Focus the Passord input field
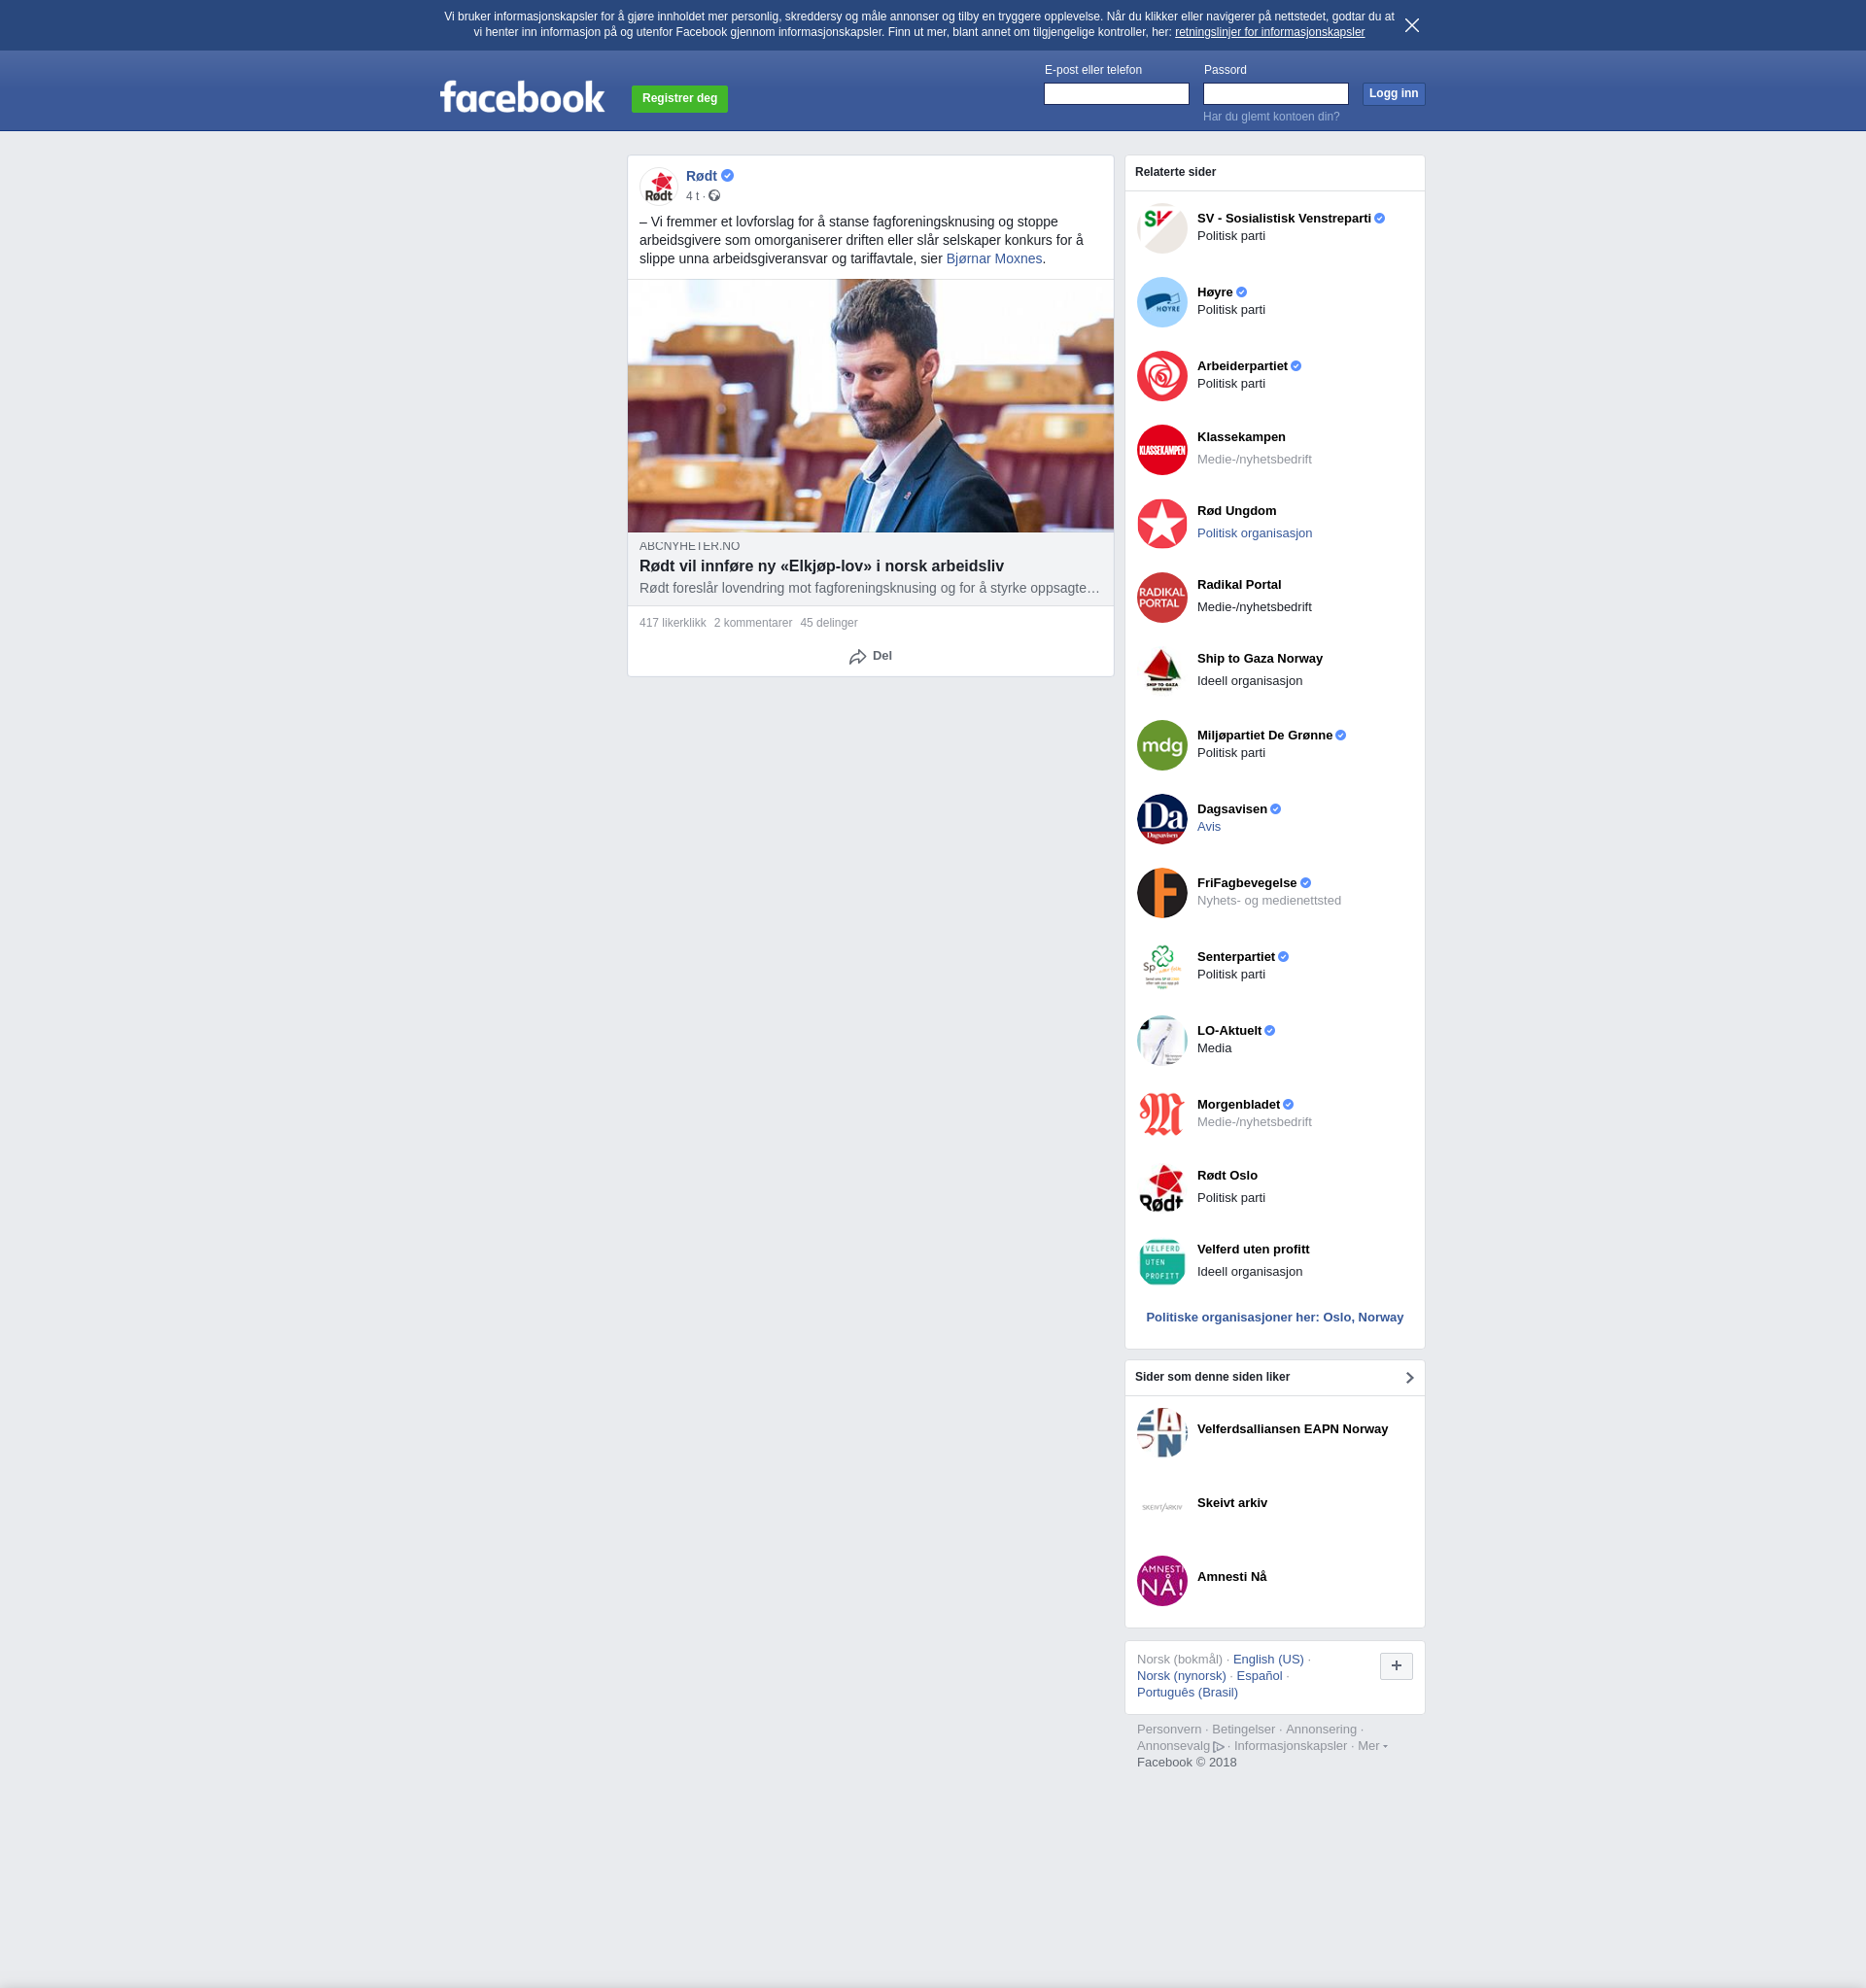This screenshot has width=1866, height=1988. pyautogui.click(x=1275, y=94)
